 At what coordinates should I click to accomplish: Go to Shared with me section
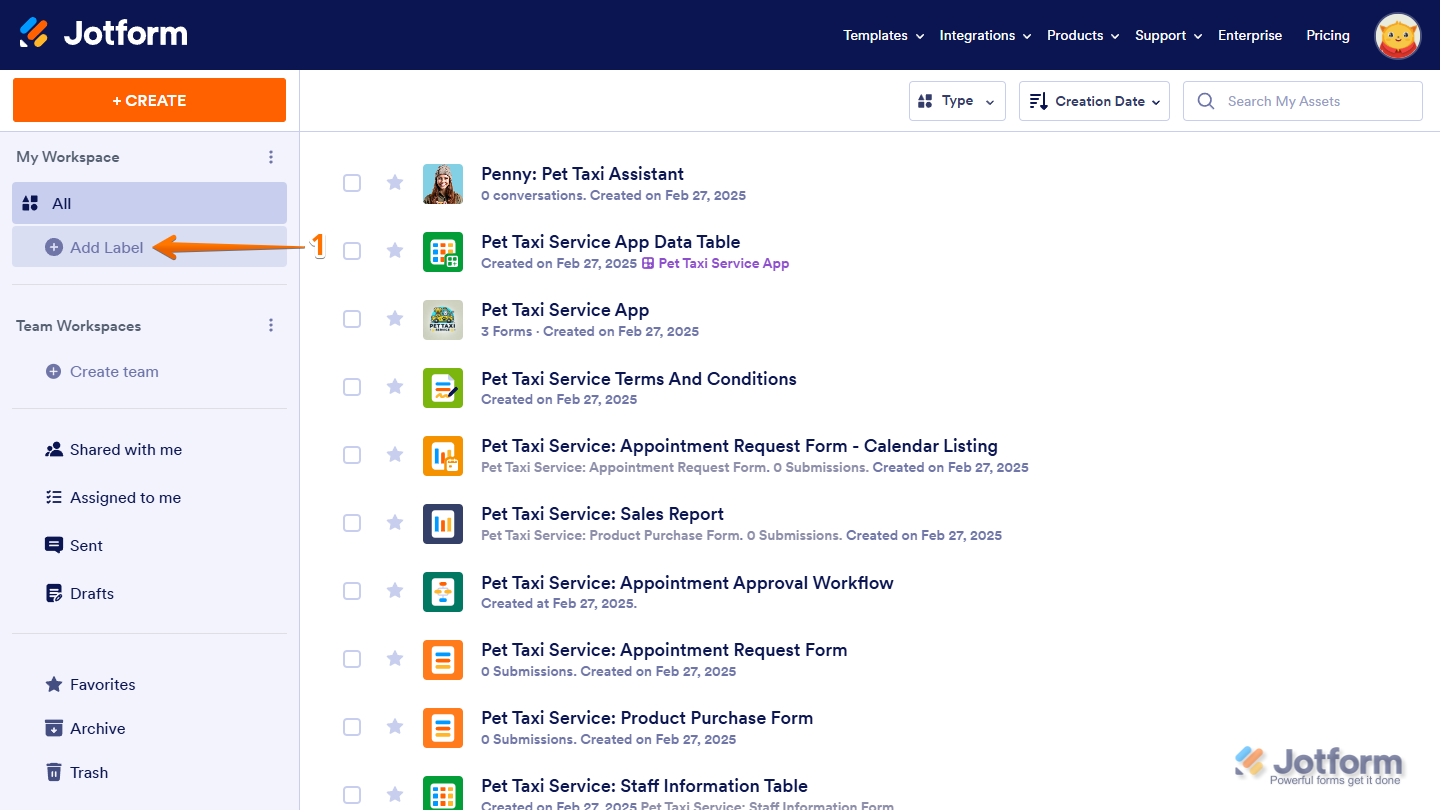pyautogui.click(x=125, y=450)
